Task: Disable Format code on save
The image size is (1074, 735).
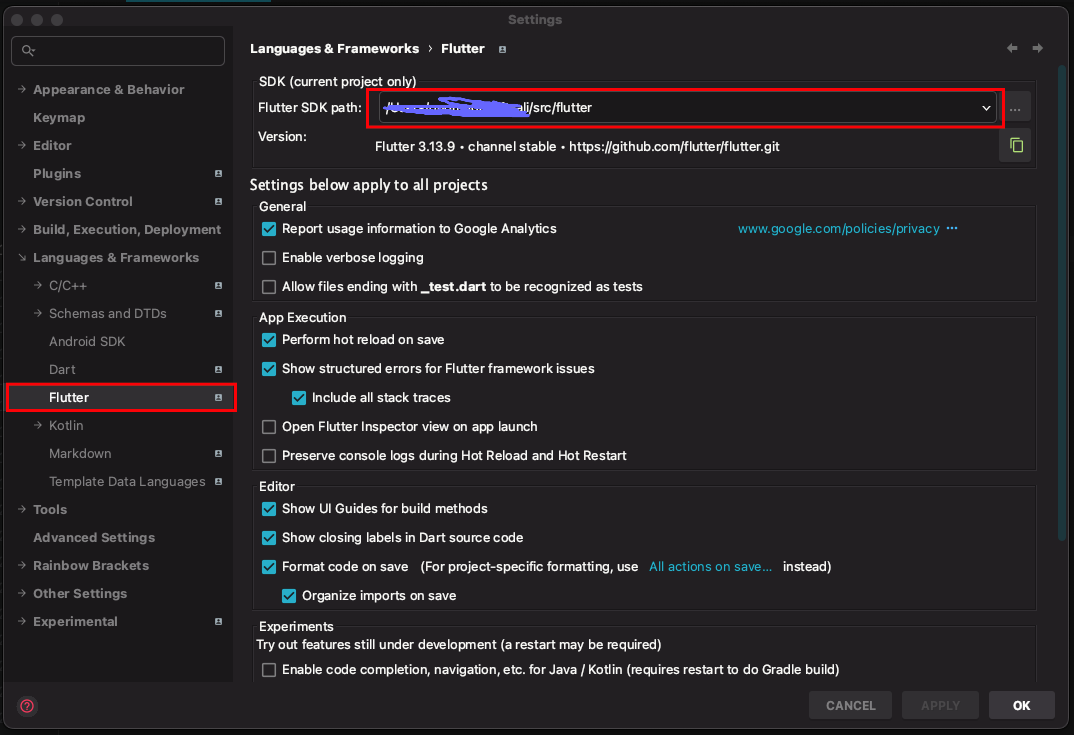Action: 269,567
